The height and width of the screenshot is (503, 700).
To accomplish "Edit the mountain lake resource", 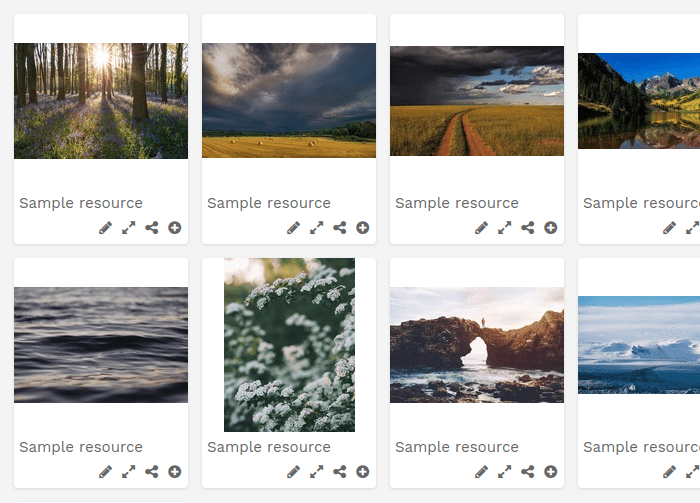I will click(669, 228).
